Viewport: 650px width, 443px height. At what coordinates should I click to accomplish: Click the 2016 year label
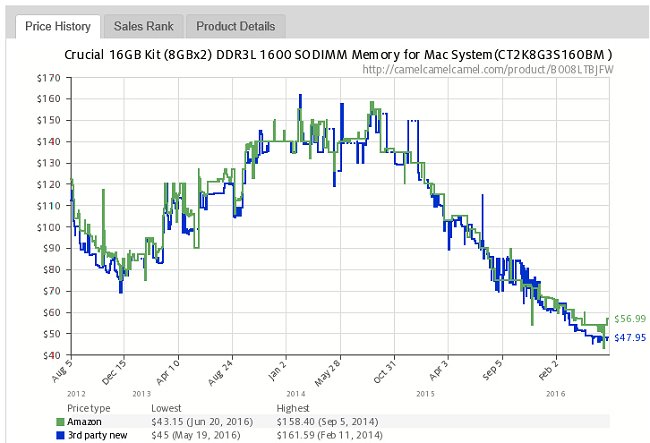pyautogui.click(x=555, y=393)
